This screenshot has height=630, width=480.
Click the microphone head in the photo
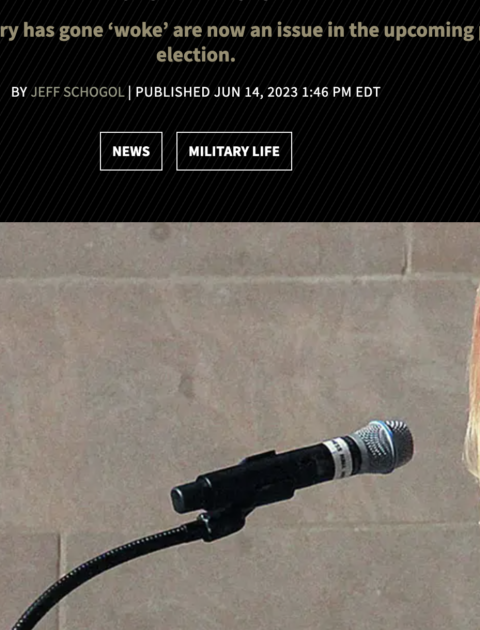coord(385,446)
